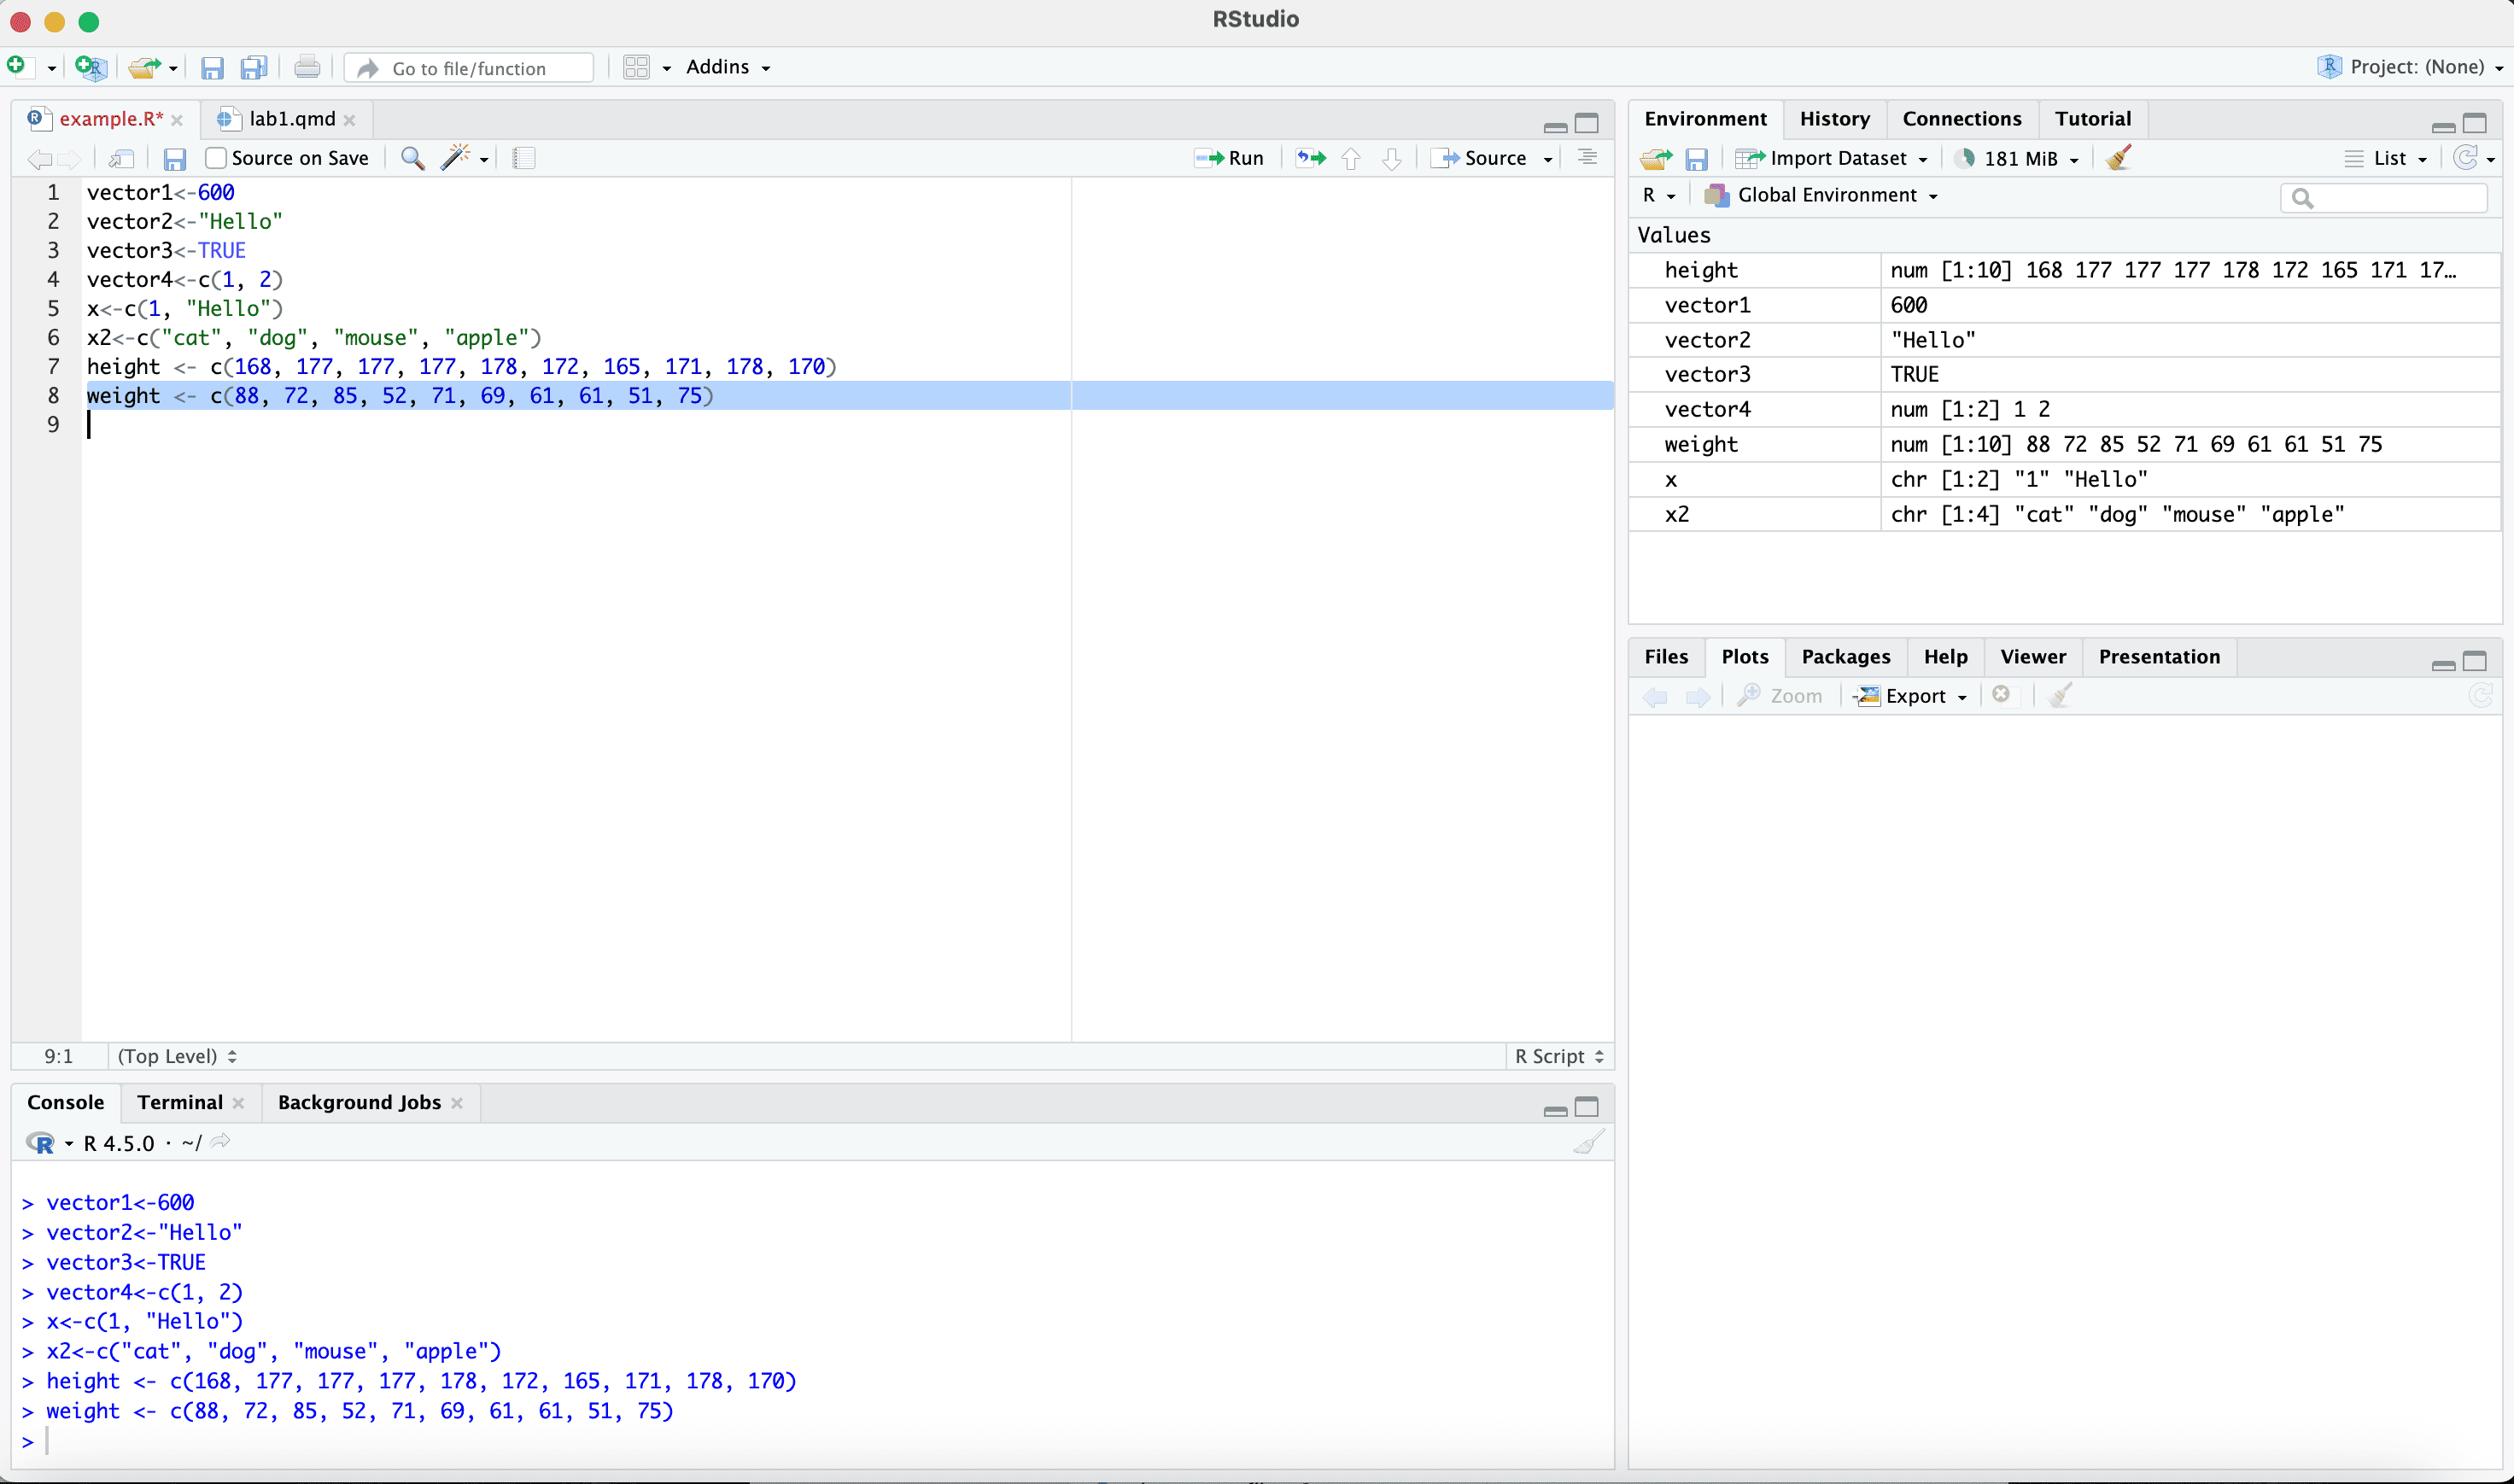This screenshot has width=2514, height=1484.
Task: Enable the Source on Save checkbox
Action: (216, 158)
